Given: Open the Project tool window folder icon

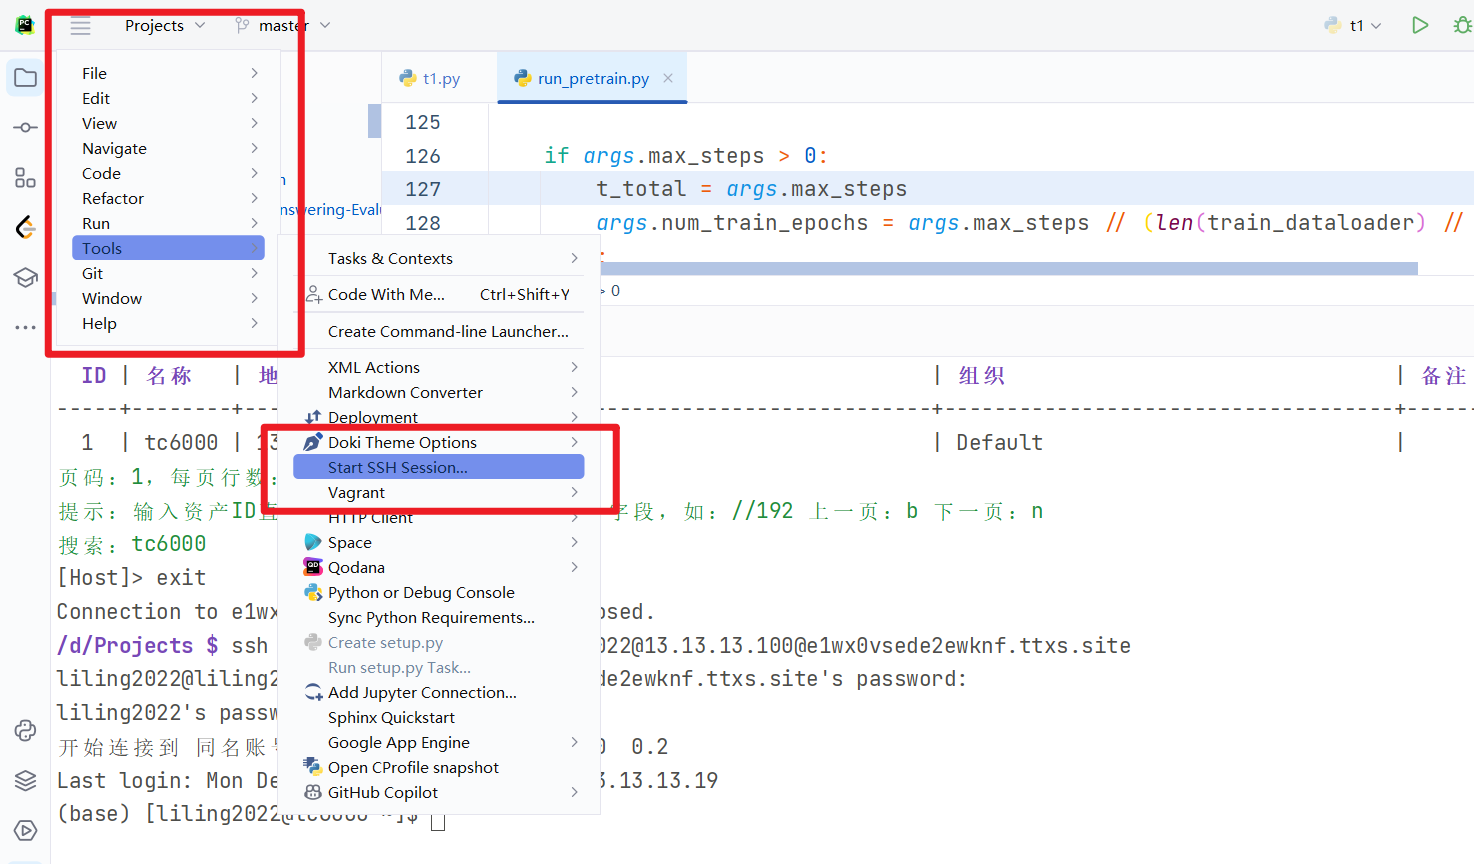Looking at the screenshot, I should 25,78.
